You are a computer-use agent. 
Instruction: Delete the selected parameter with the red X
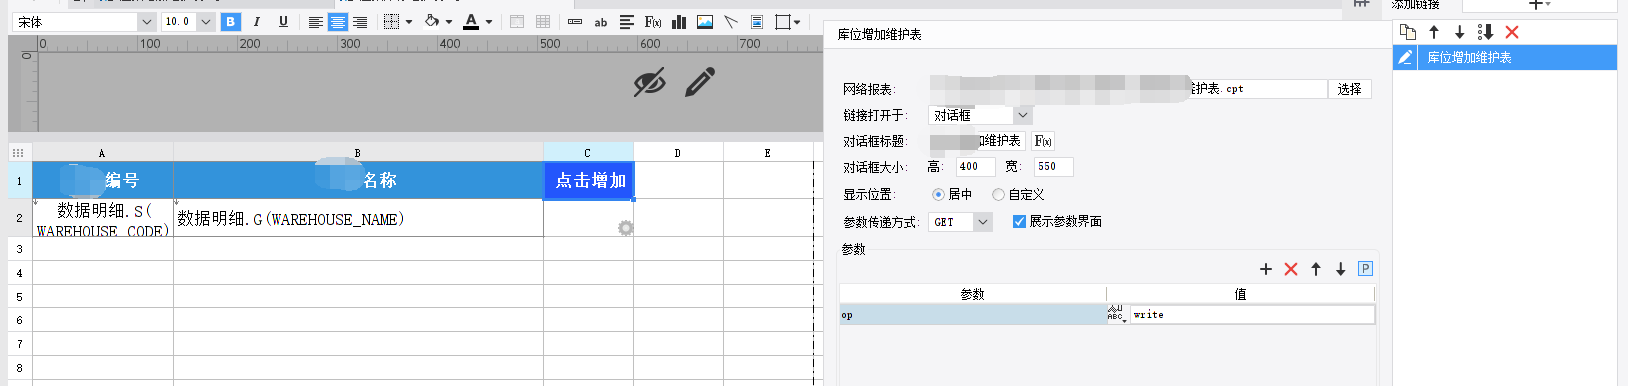tap(1291, 269)
